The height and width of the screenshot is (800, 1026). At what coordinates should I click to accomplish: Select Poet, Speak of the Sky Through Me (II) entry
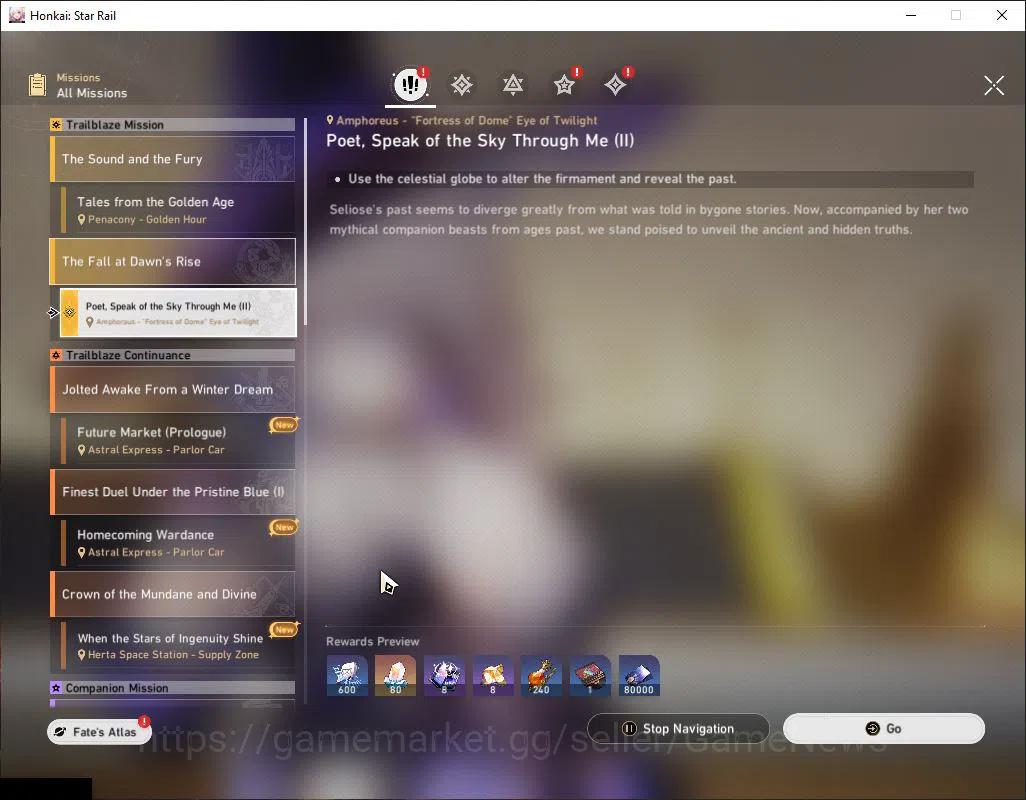click(178, 313)
